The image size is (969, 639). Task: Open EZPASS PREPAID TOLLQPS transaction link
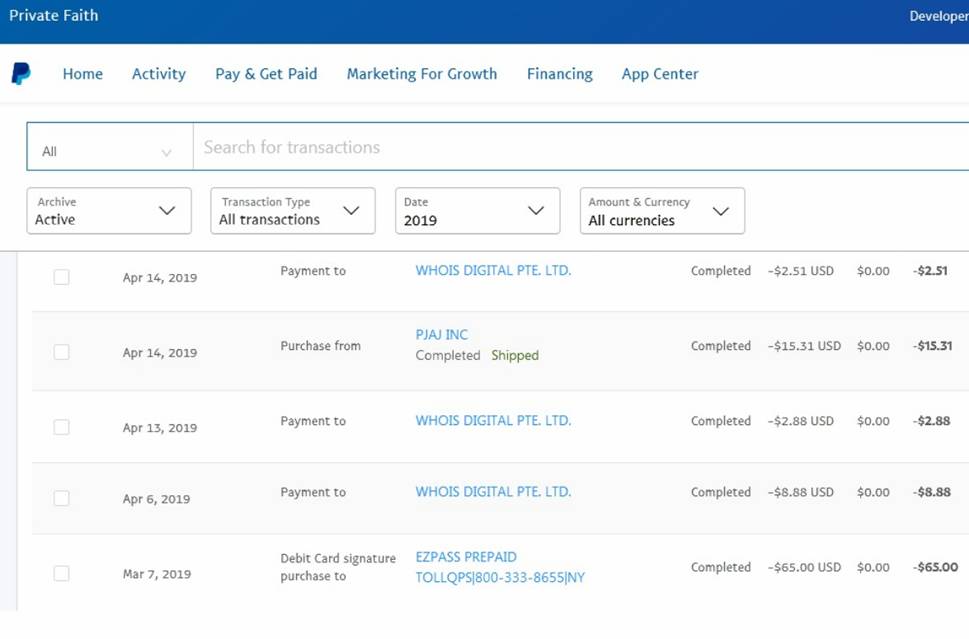pyautogui.click(x=500, y=567)
